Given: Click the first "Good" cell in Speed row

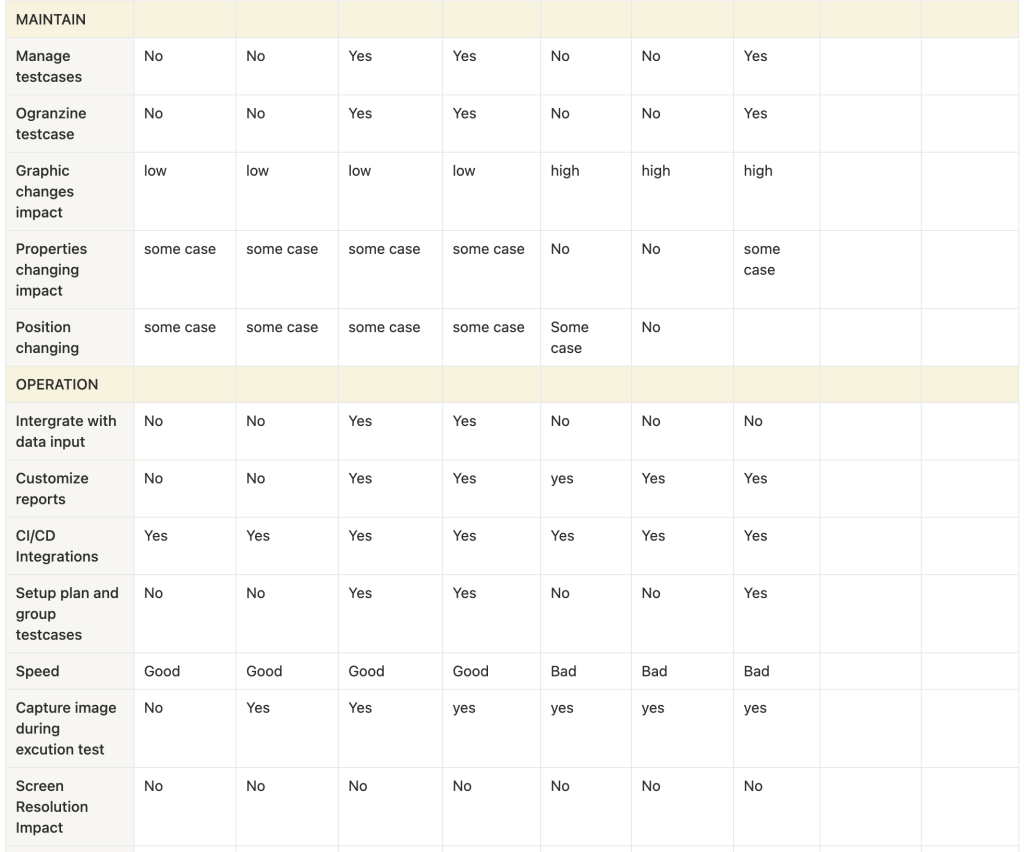Looking at the screenshot, I should click(x=162, y=671).
